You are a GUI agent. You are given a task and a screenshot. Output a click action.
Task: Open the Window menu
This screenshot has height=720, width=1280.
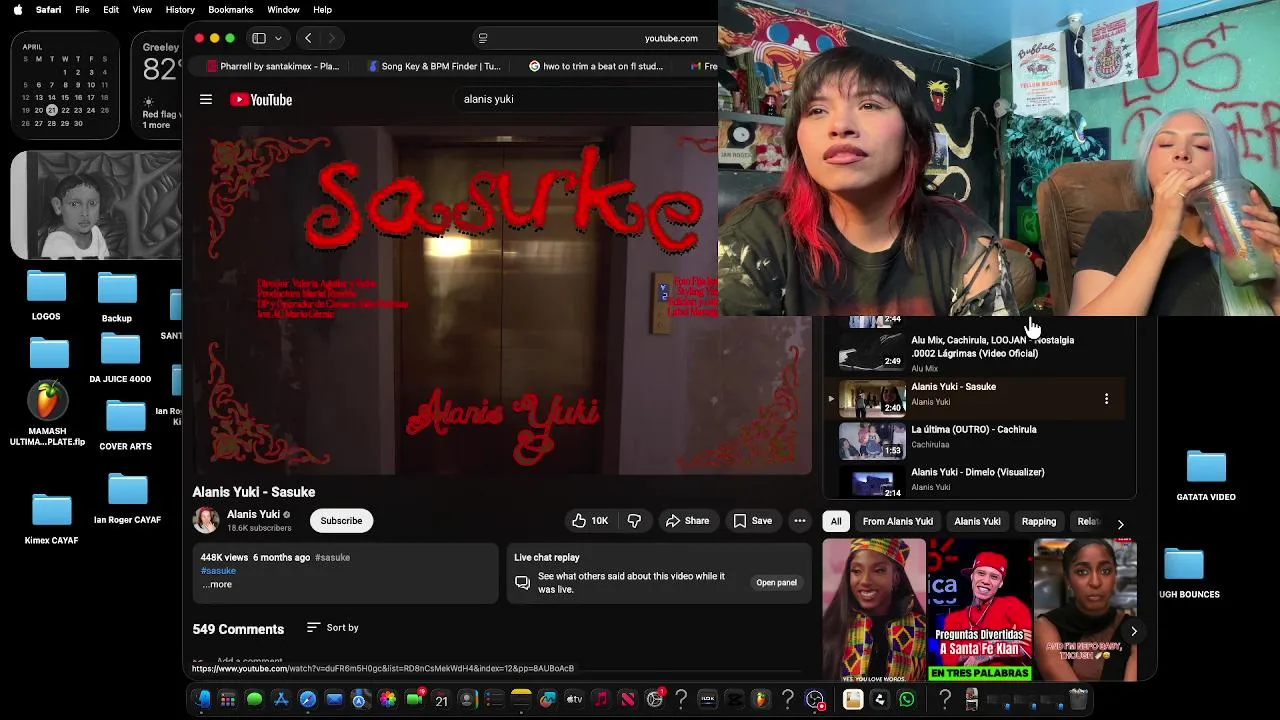283,10
